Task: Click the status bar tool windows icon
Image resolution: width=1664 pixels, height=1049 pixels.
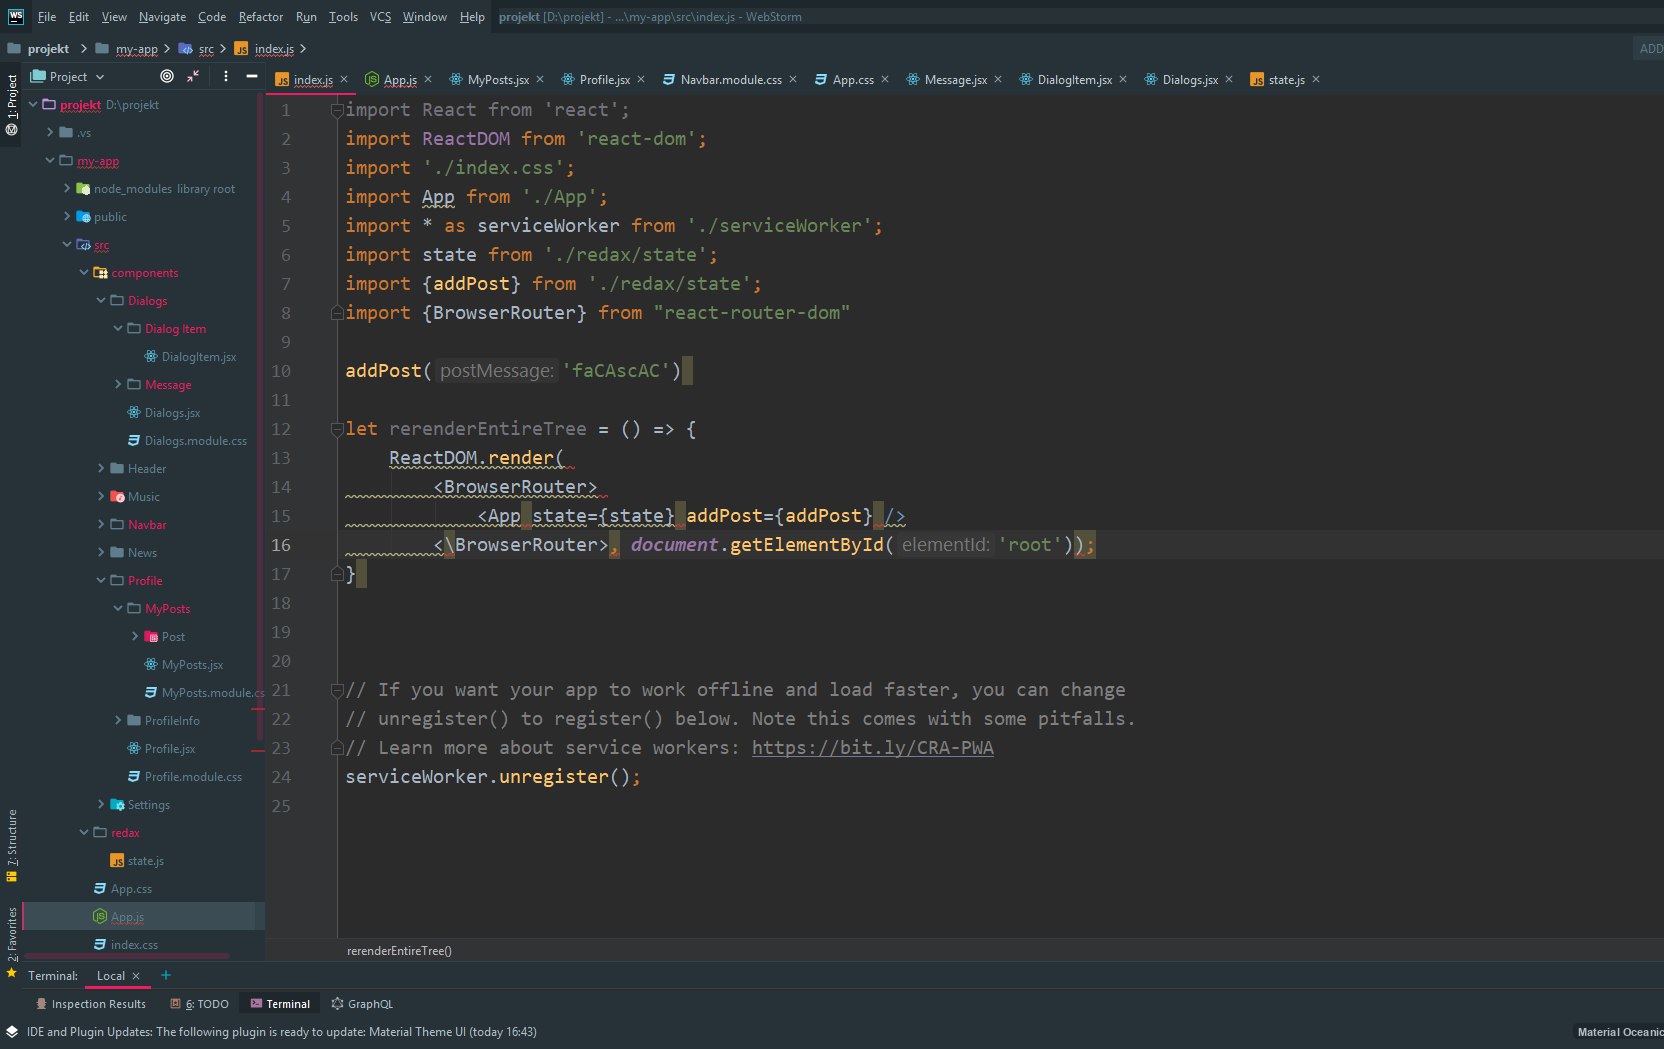Action: pos(12,1032)
